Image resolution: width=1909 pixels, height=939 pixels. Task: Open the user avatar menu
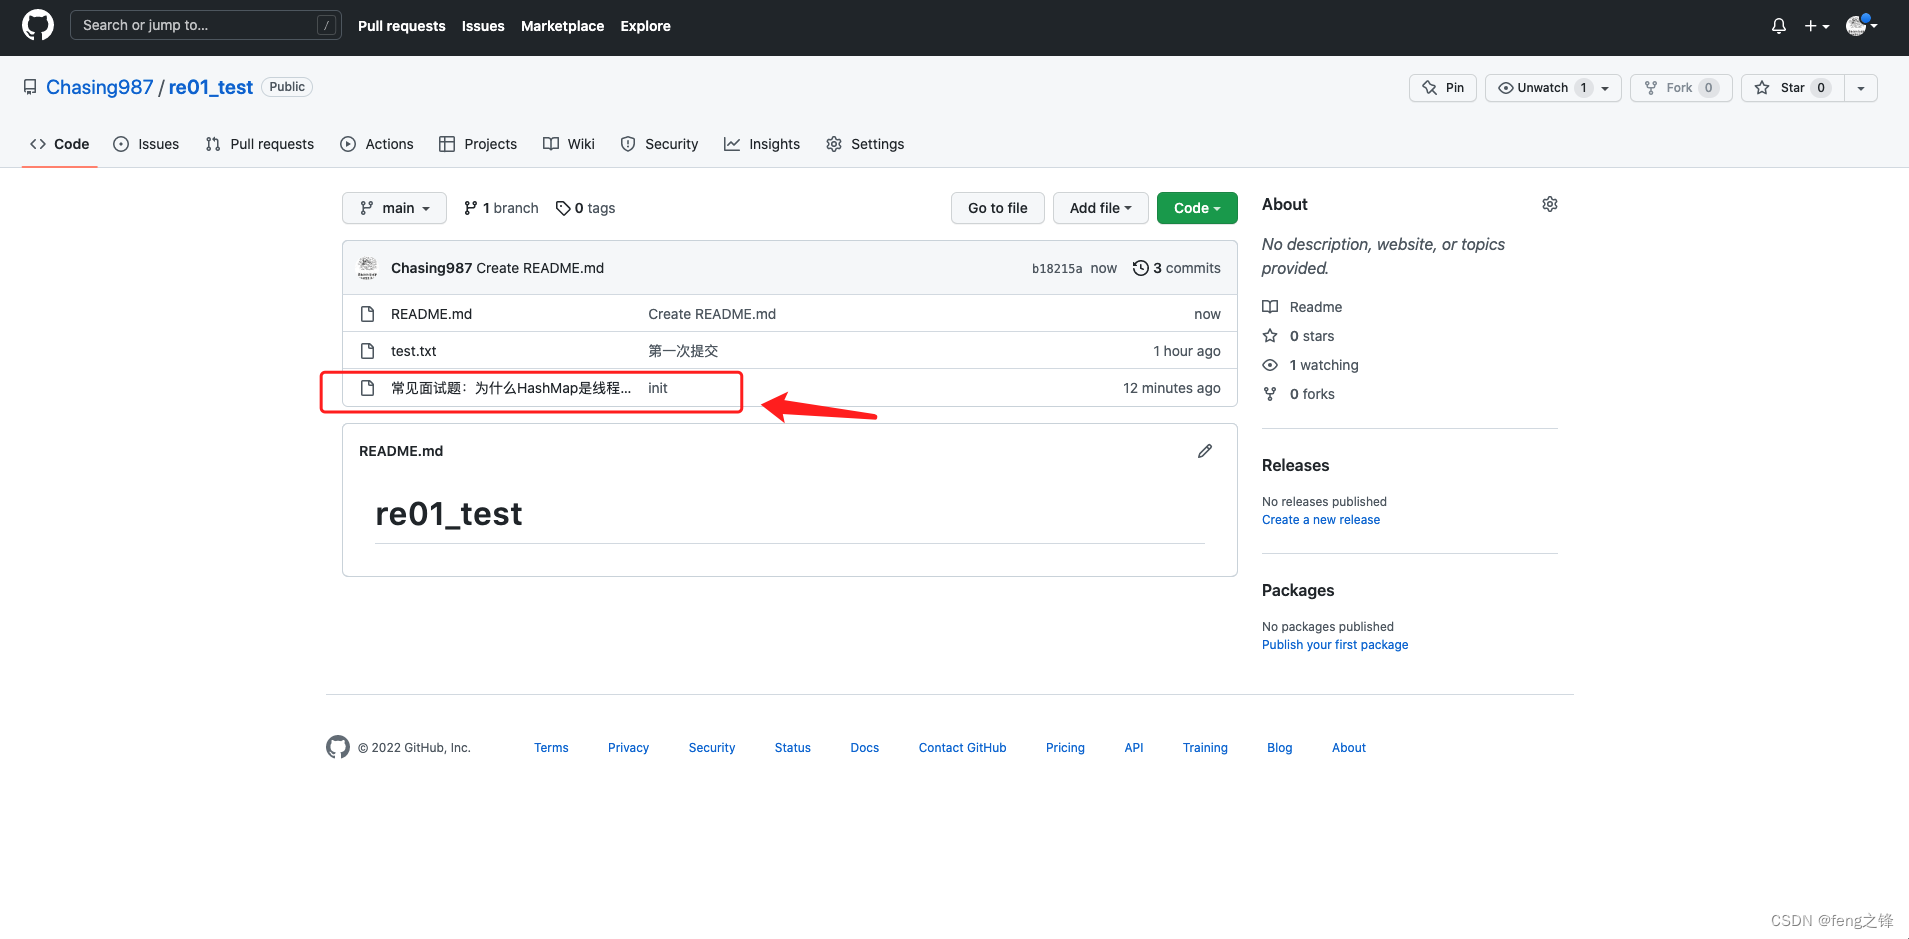pos(1861,26)
